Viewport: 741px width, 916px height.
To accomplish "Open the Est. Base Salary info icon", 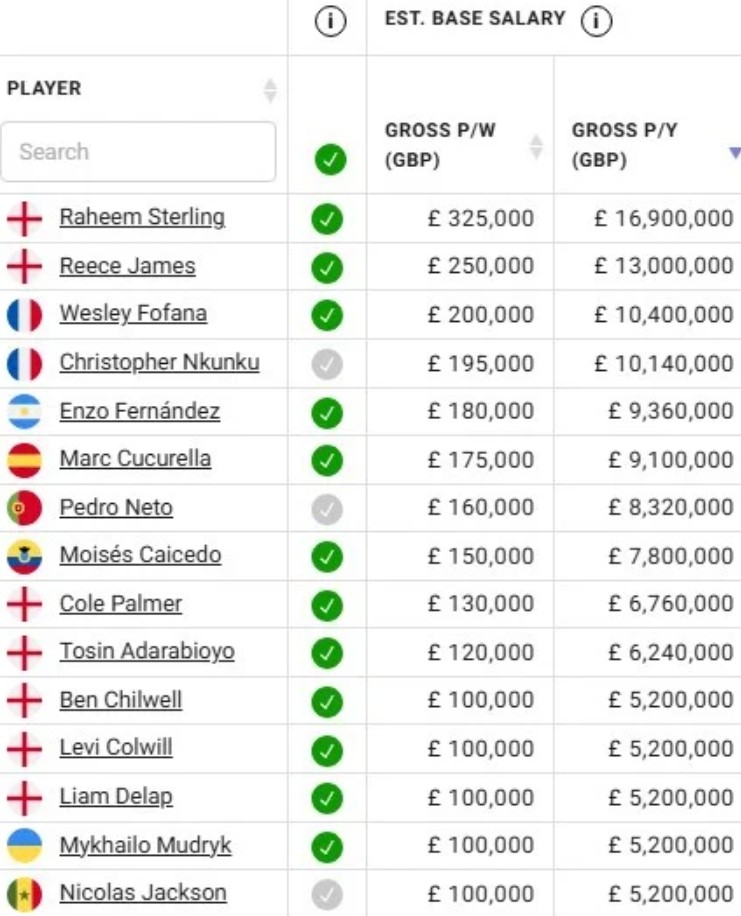I will click(x=596, y=22).
